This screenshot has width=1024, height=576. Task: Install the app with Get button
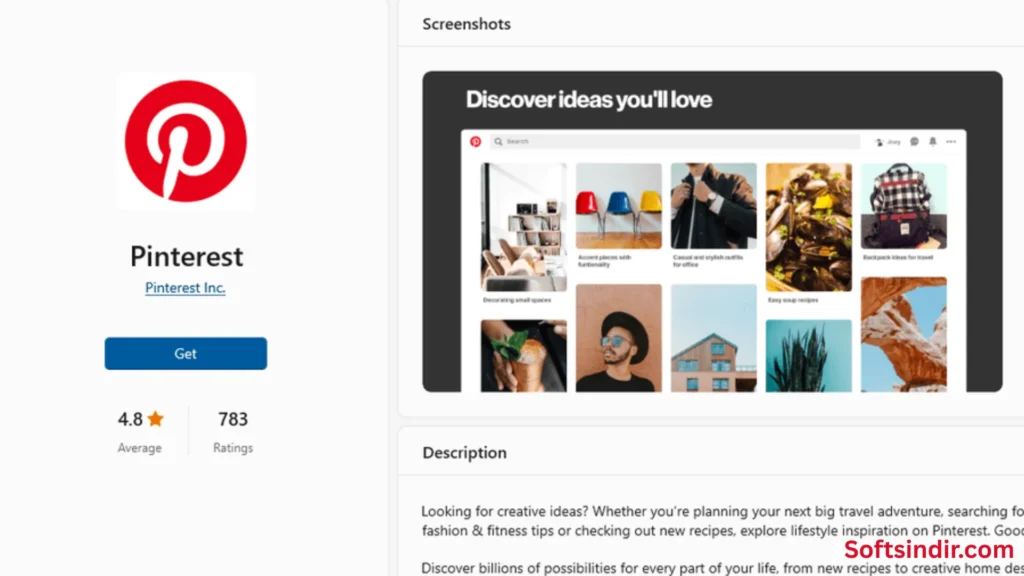(x=185, y=353)
